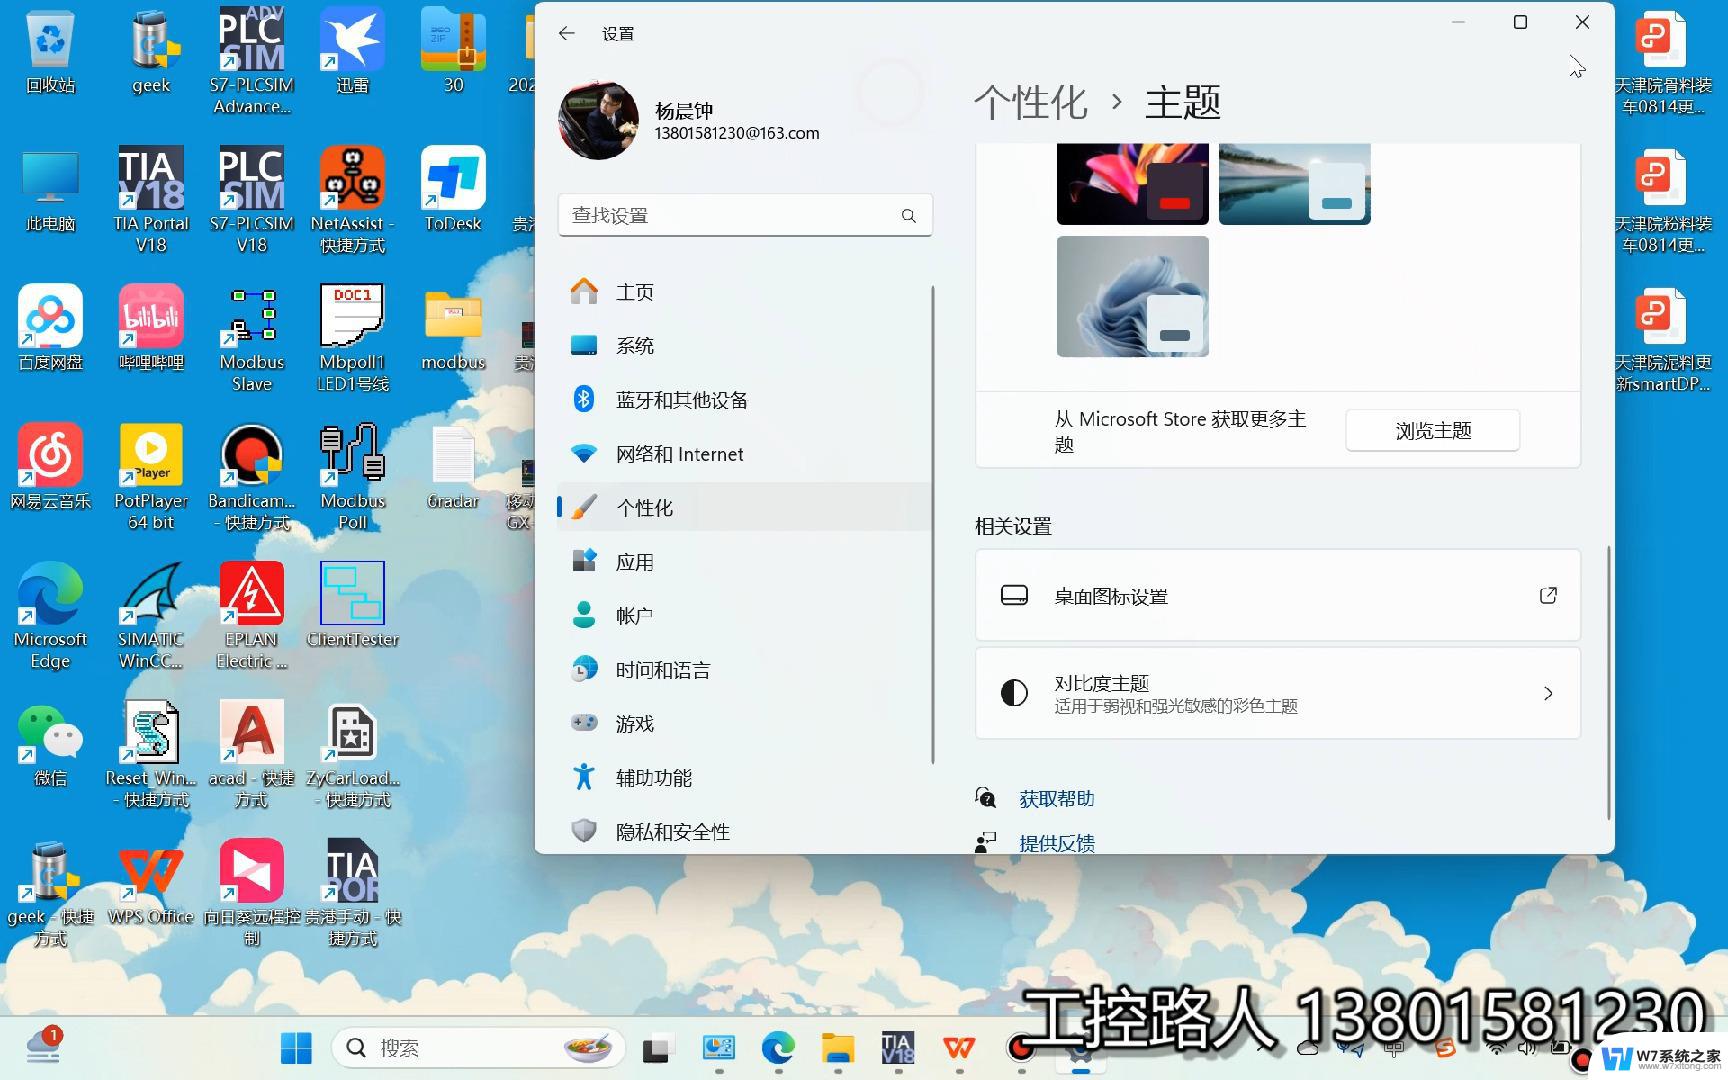Click the 获取帮助 link
The height and width of the screenshot is (1080, 1728).
click(1056, 799)
